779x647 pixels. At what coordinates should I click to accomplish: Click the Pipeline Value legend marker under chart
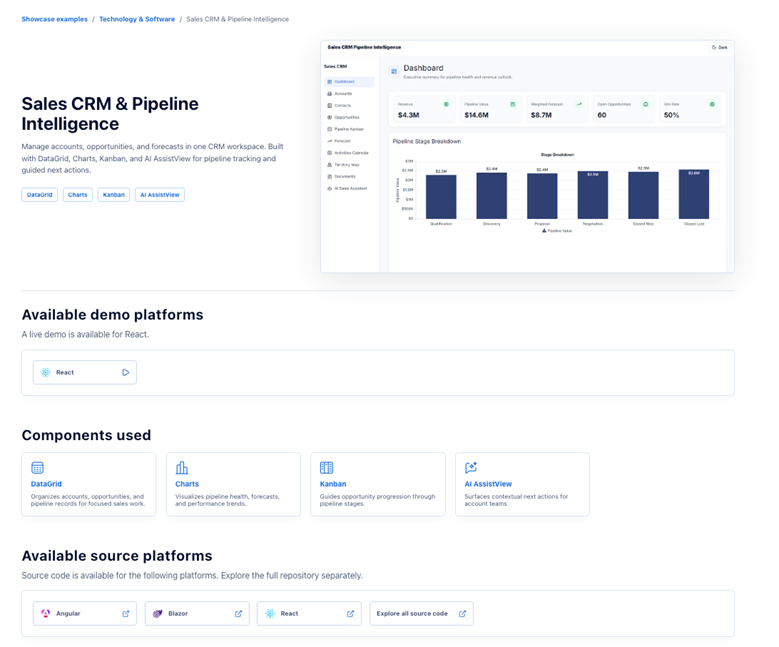544,231
